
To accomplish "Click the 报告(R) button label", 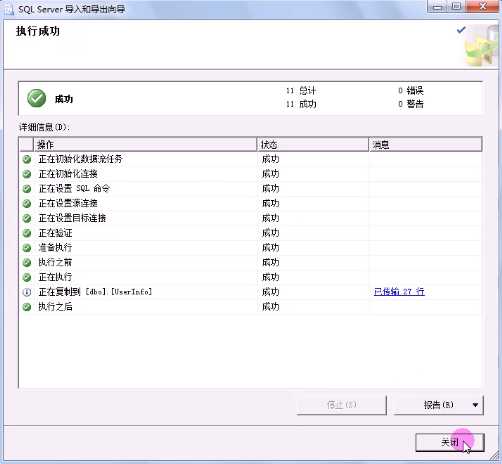I will 438,405.
